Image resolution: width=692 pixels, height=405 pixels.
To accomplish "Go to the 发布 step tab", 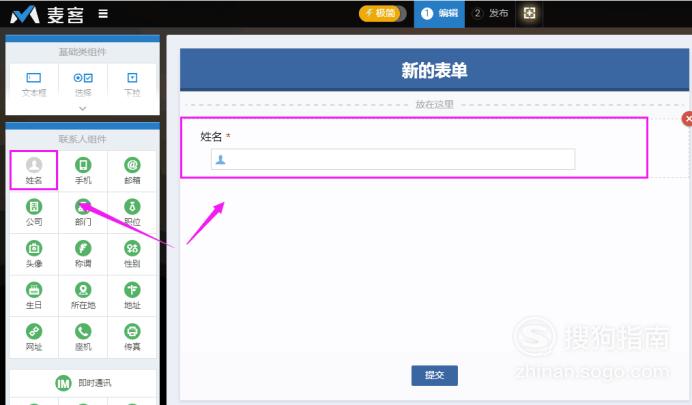I will [x=490, y=14].
